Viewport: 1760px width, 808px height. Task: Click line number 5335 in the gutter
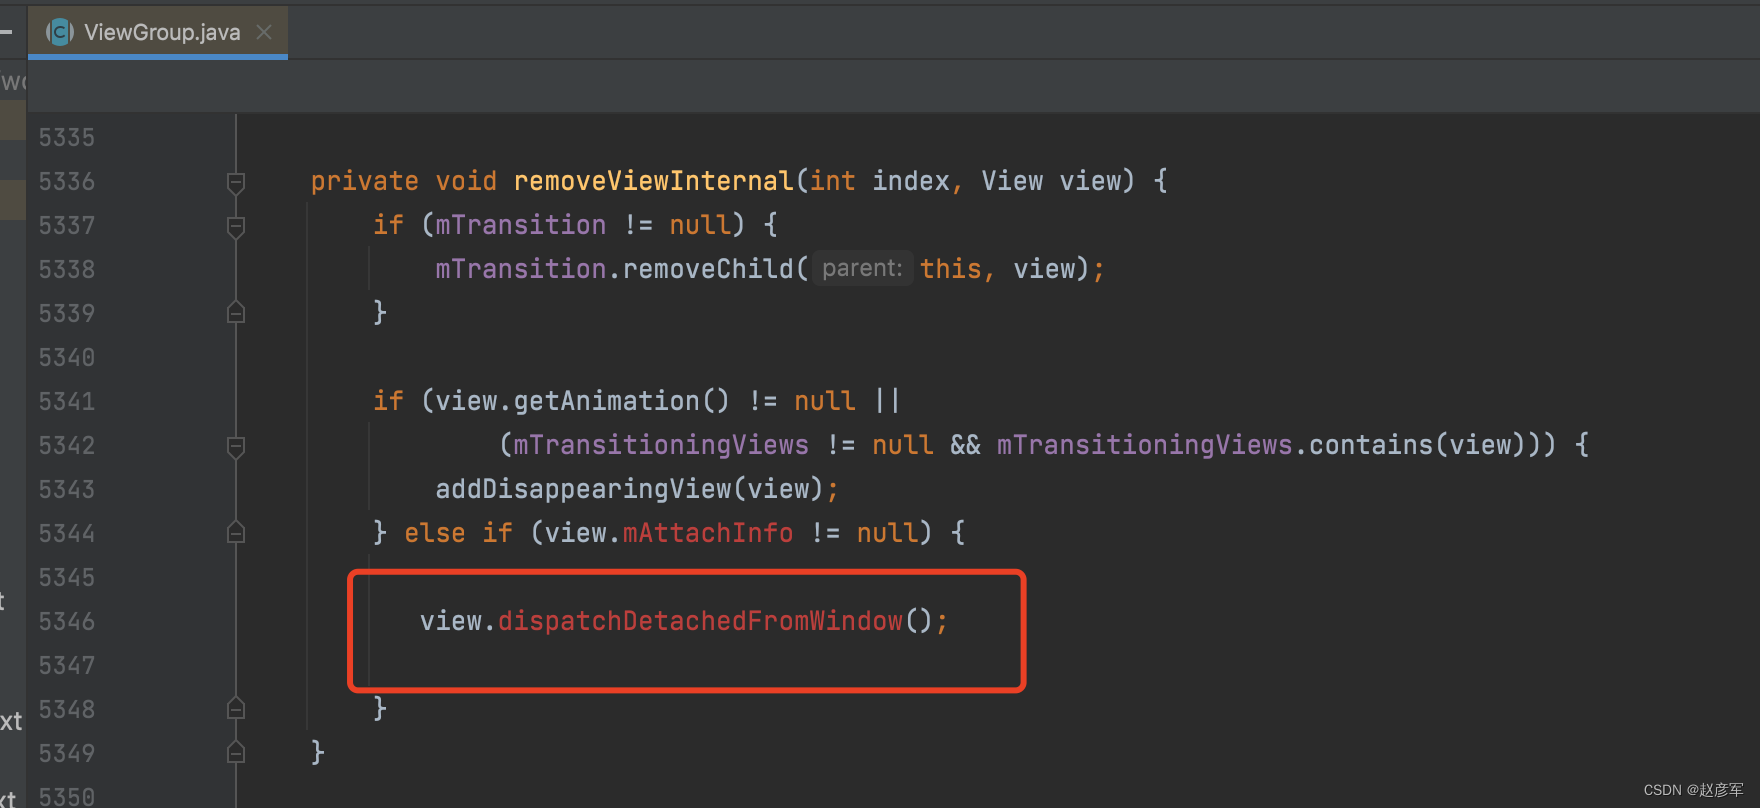[67, 138]
